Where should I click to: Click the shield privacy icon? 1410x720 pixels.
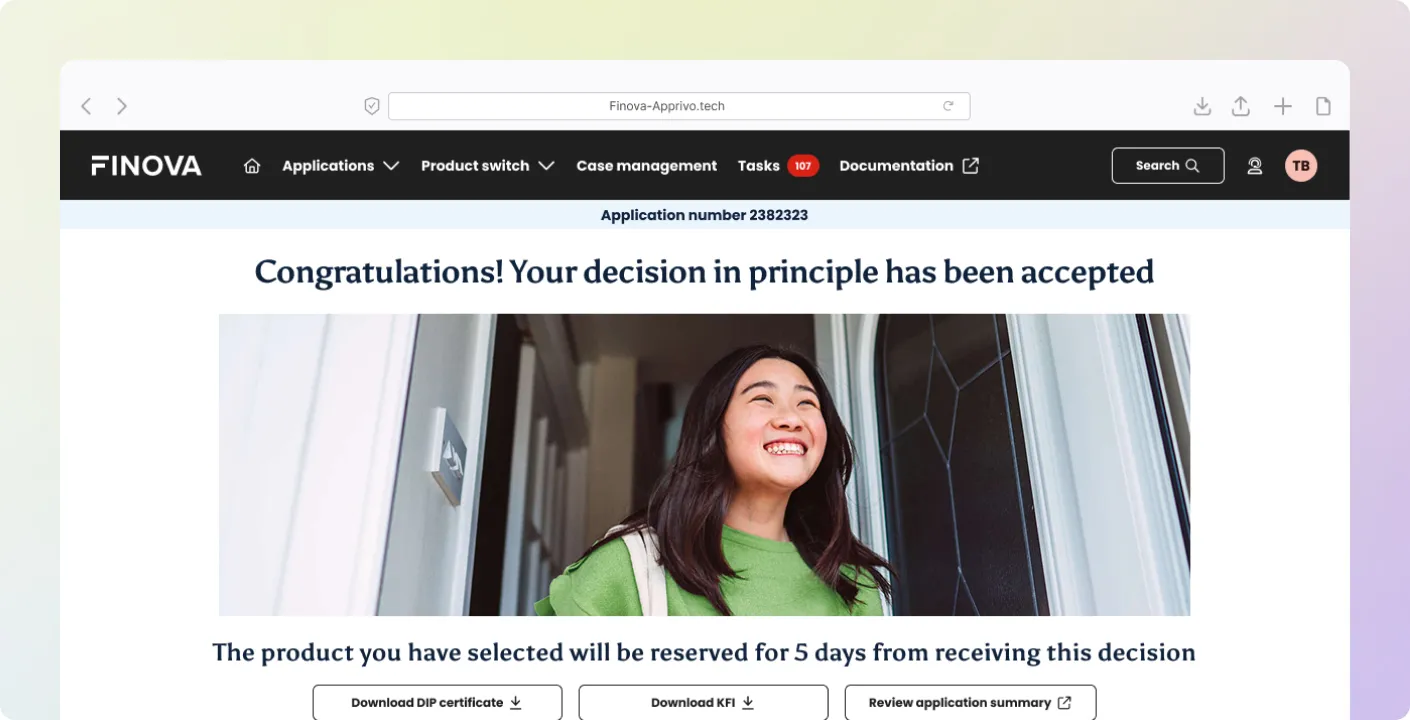372,106
